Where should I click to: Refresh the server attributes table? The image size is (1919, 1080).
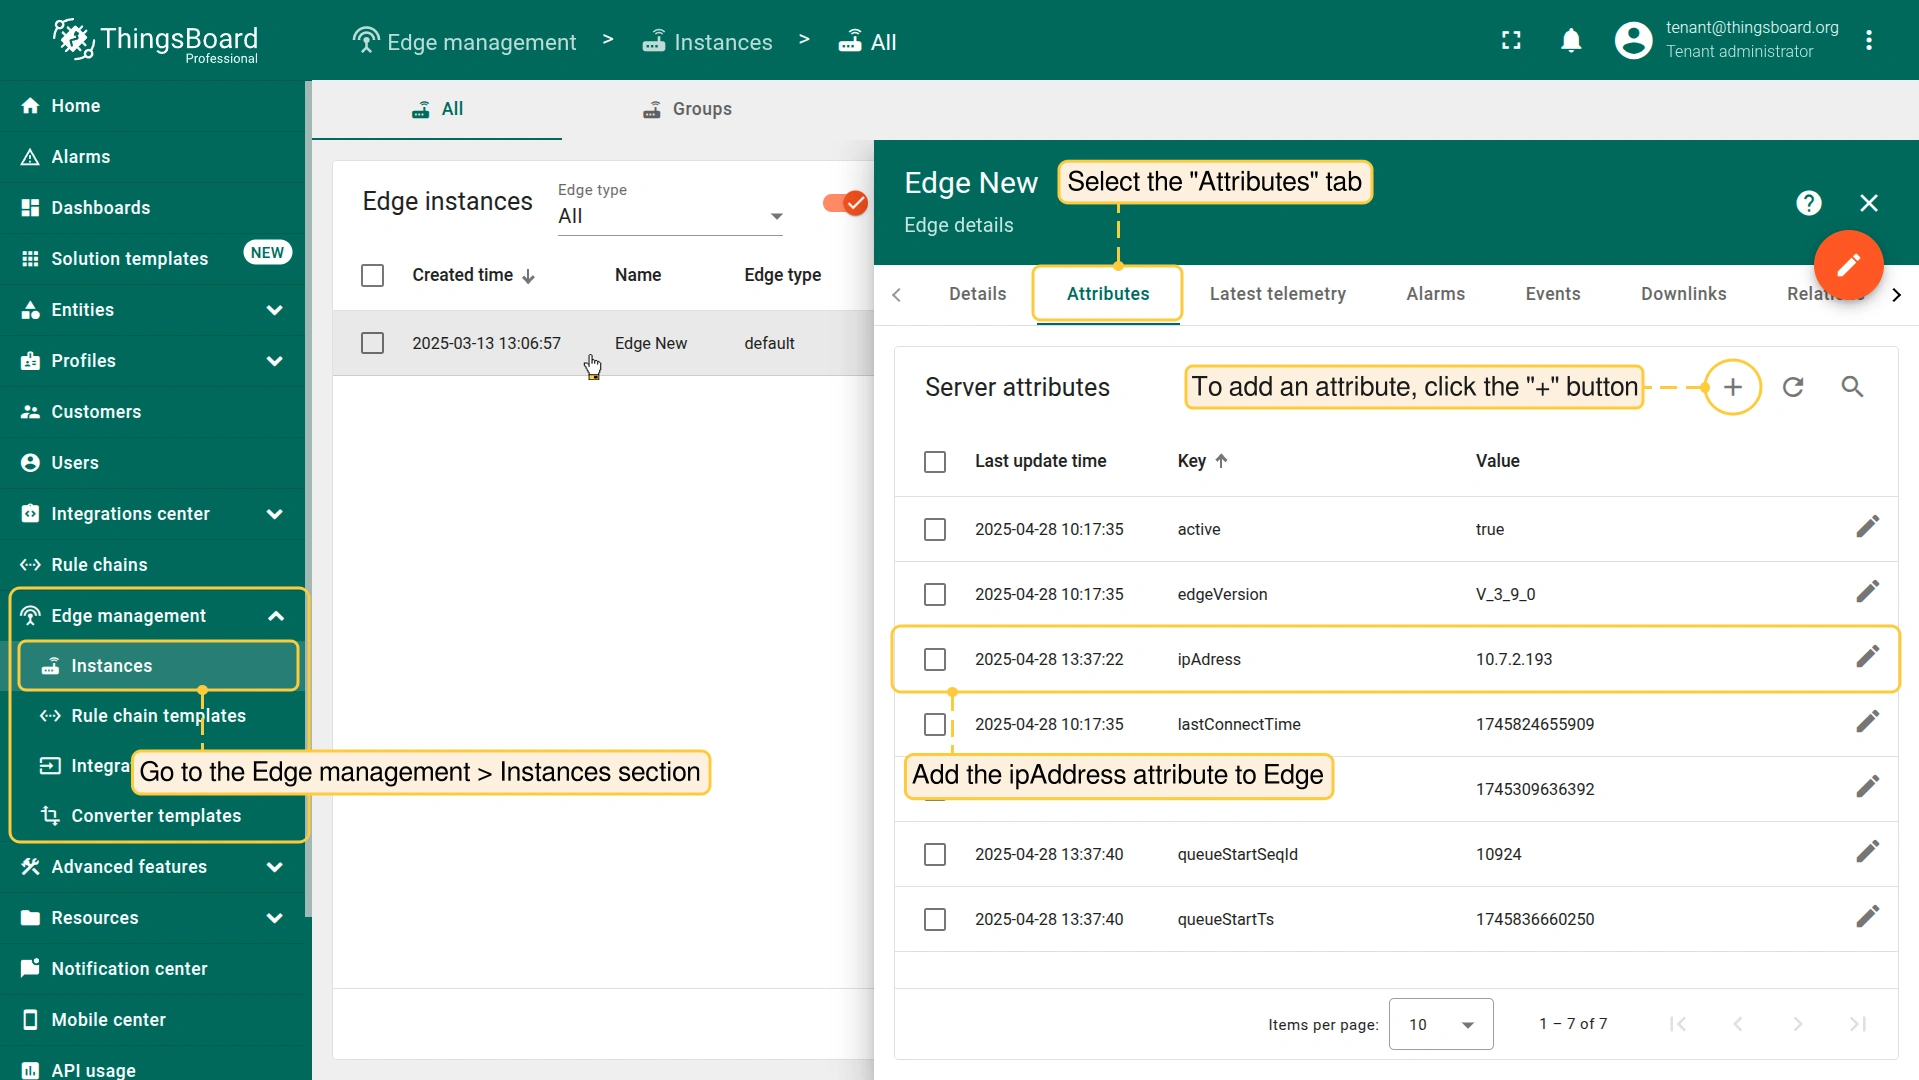(1793, 387)
